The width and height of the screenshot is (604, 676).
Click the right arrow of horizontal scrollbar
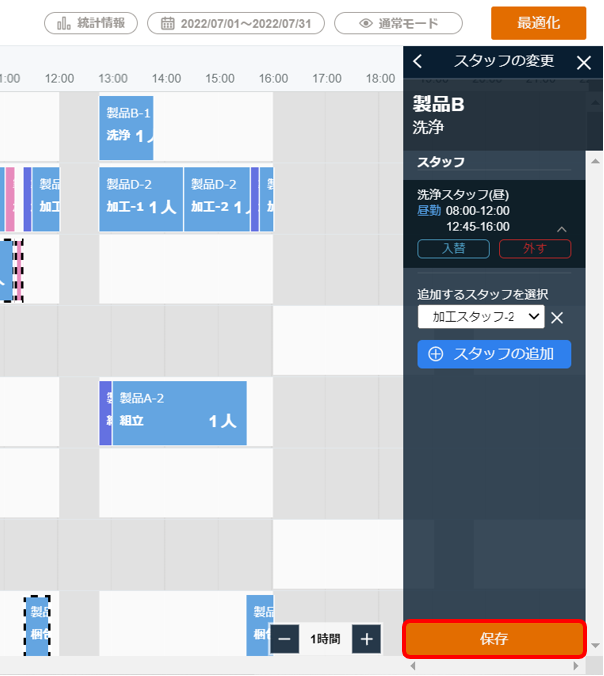click(576, 666)
